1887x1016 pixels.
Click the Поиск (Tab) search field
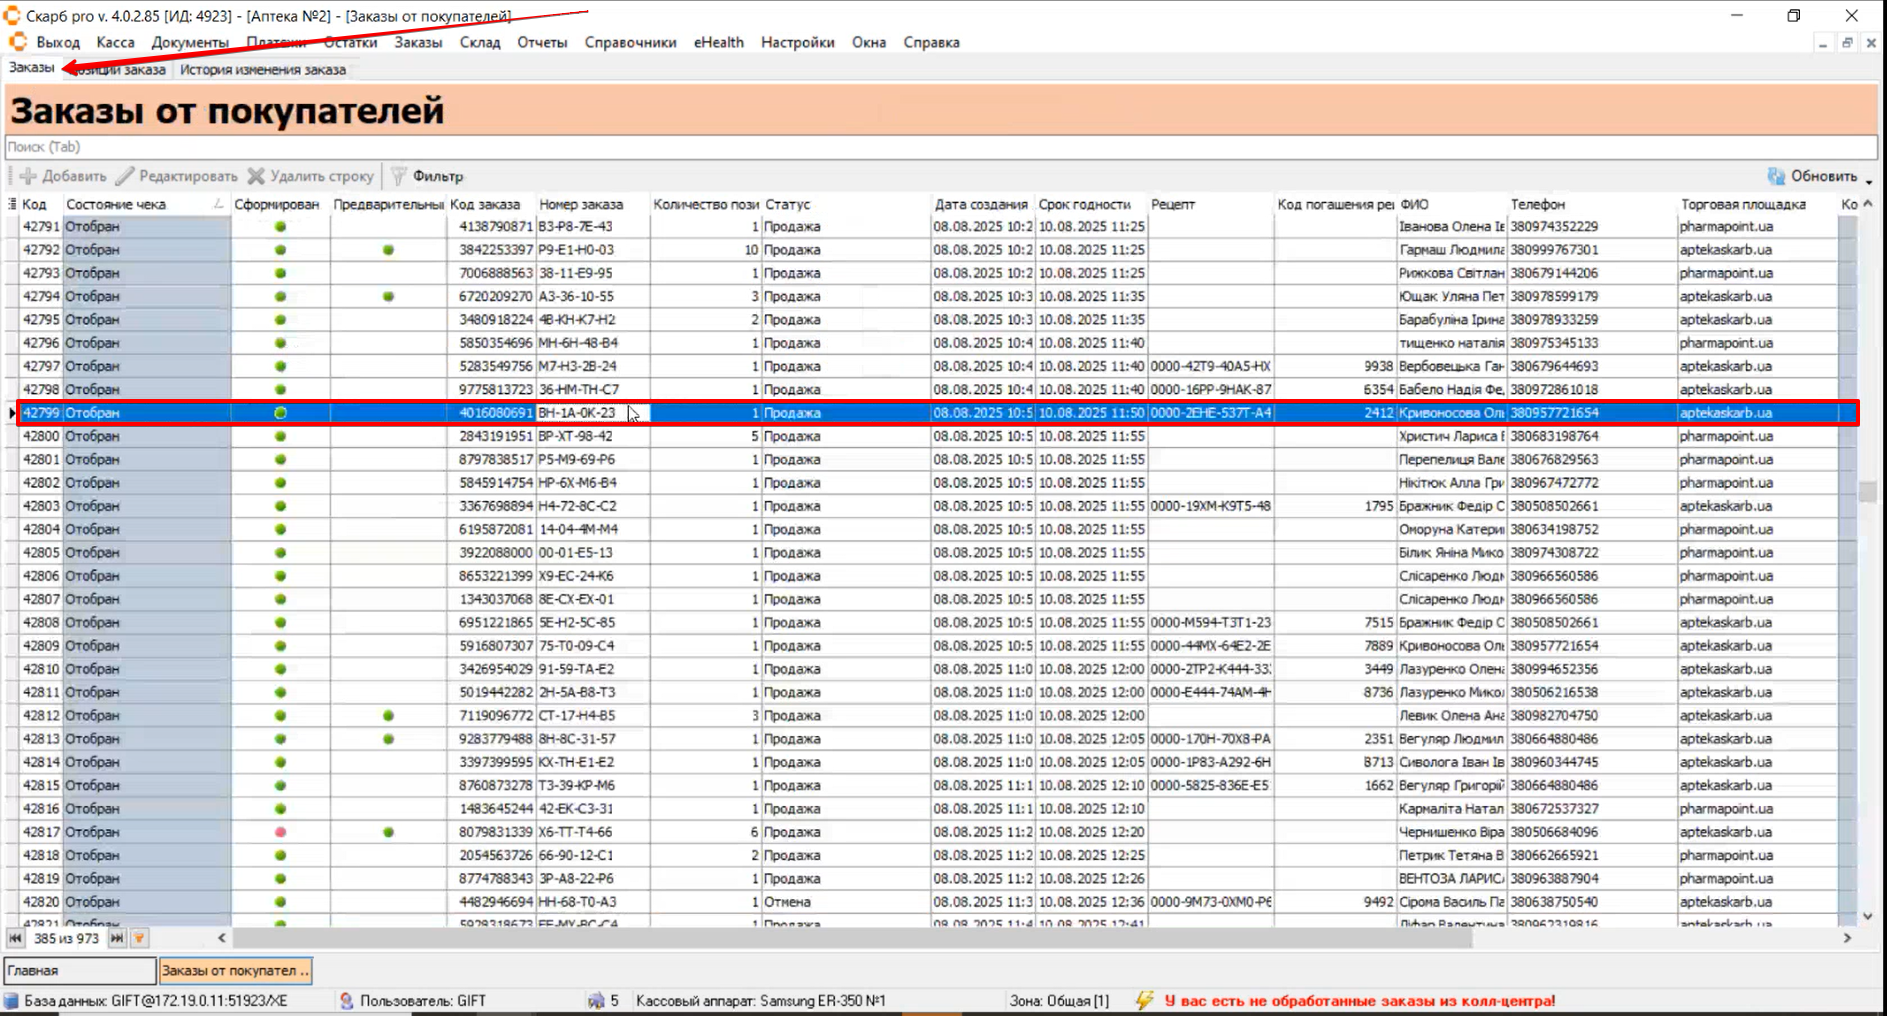pos(940,147)
